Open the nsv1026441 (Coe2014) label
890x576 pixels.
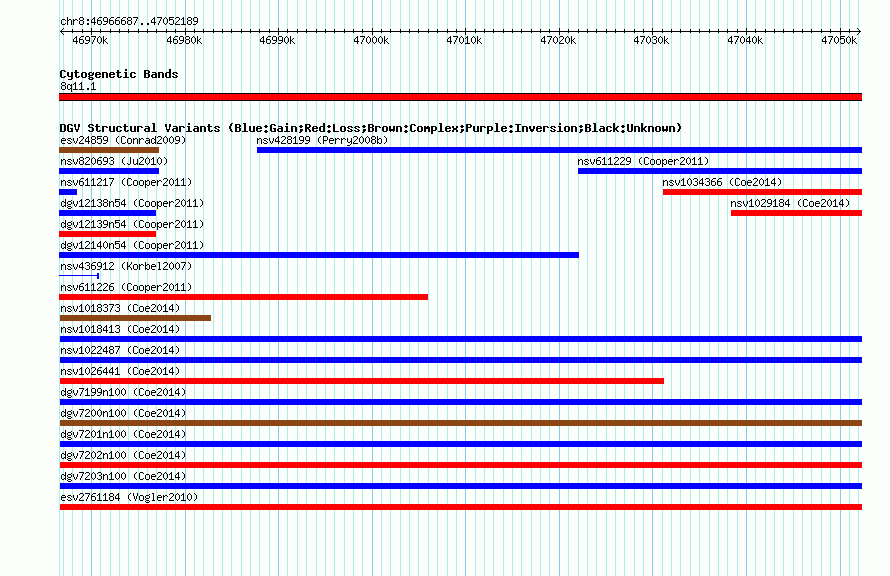tap(120, 371)
